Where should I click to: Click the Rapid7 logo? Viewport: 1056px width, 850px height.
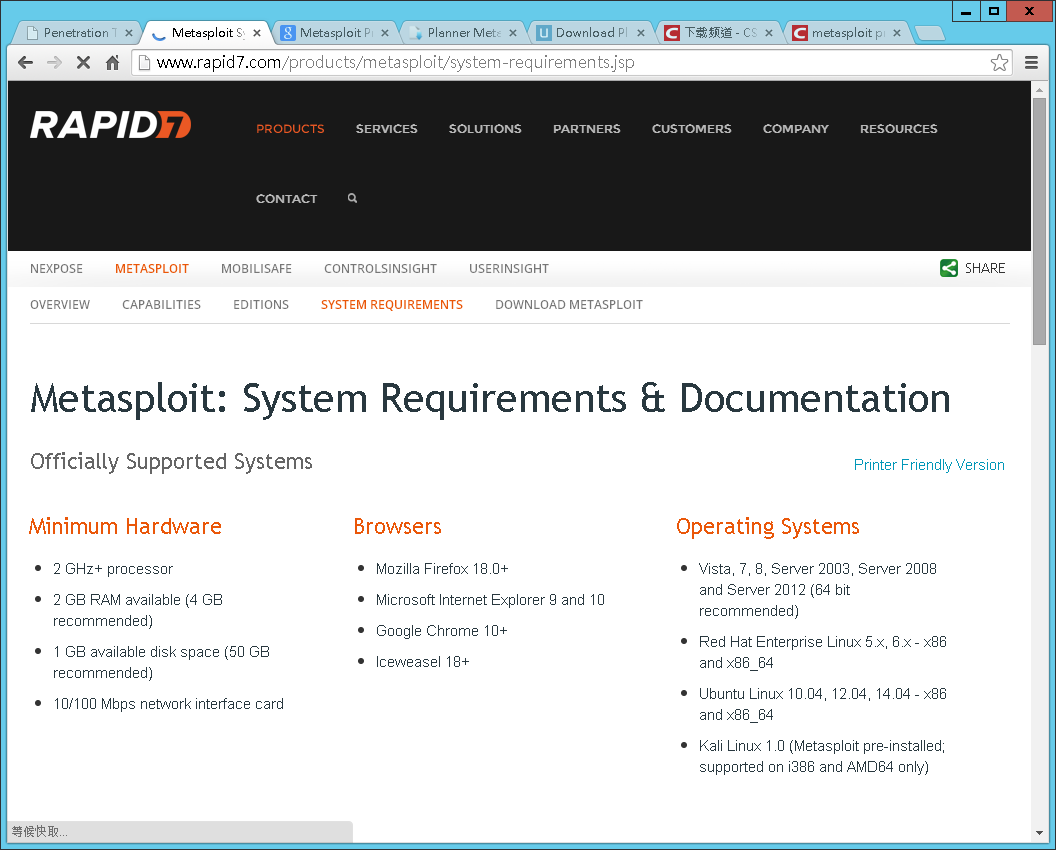110,125
